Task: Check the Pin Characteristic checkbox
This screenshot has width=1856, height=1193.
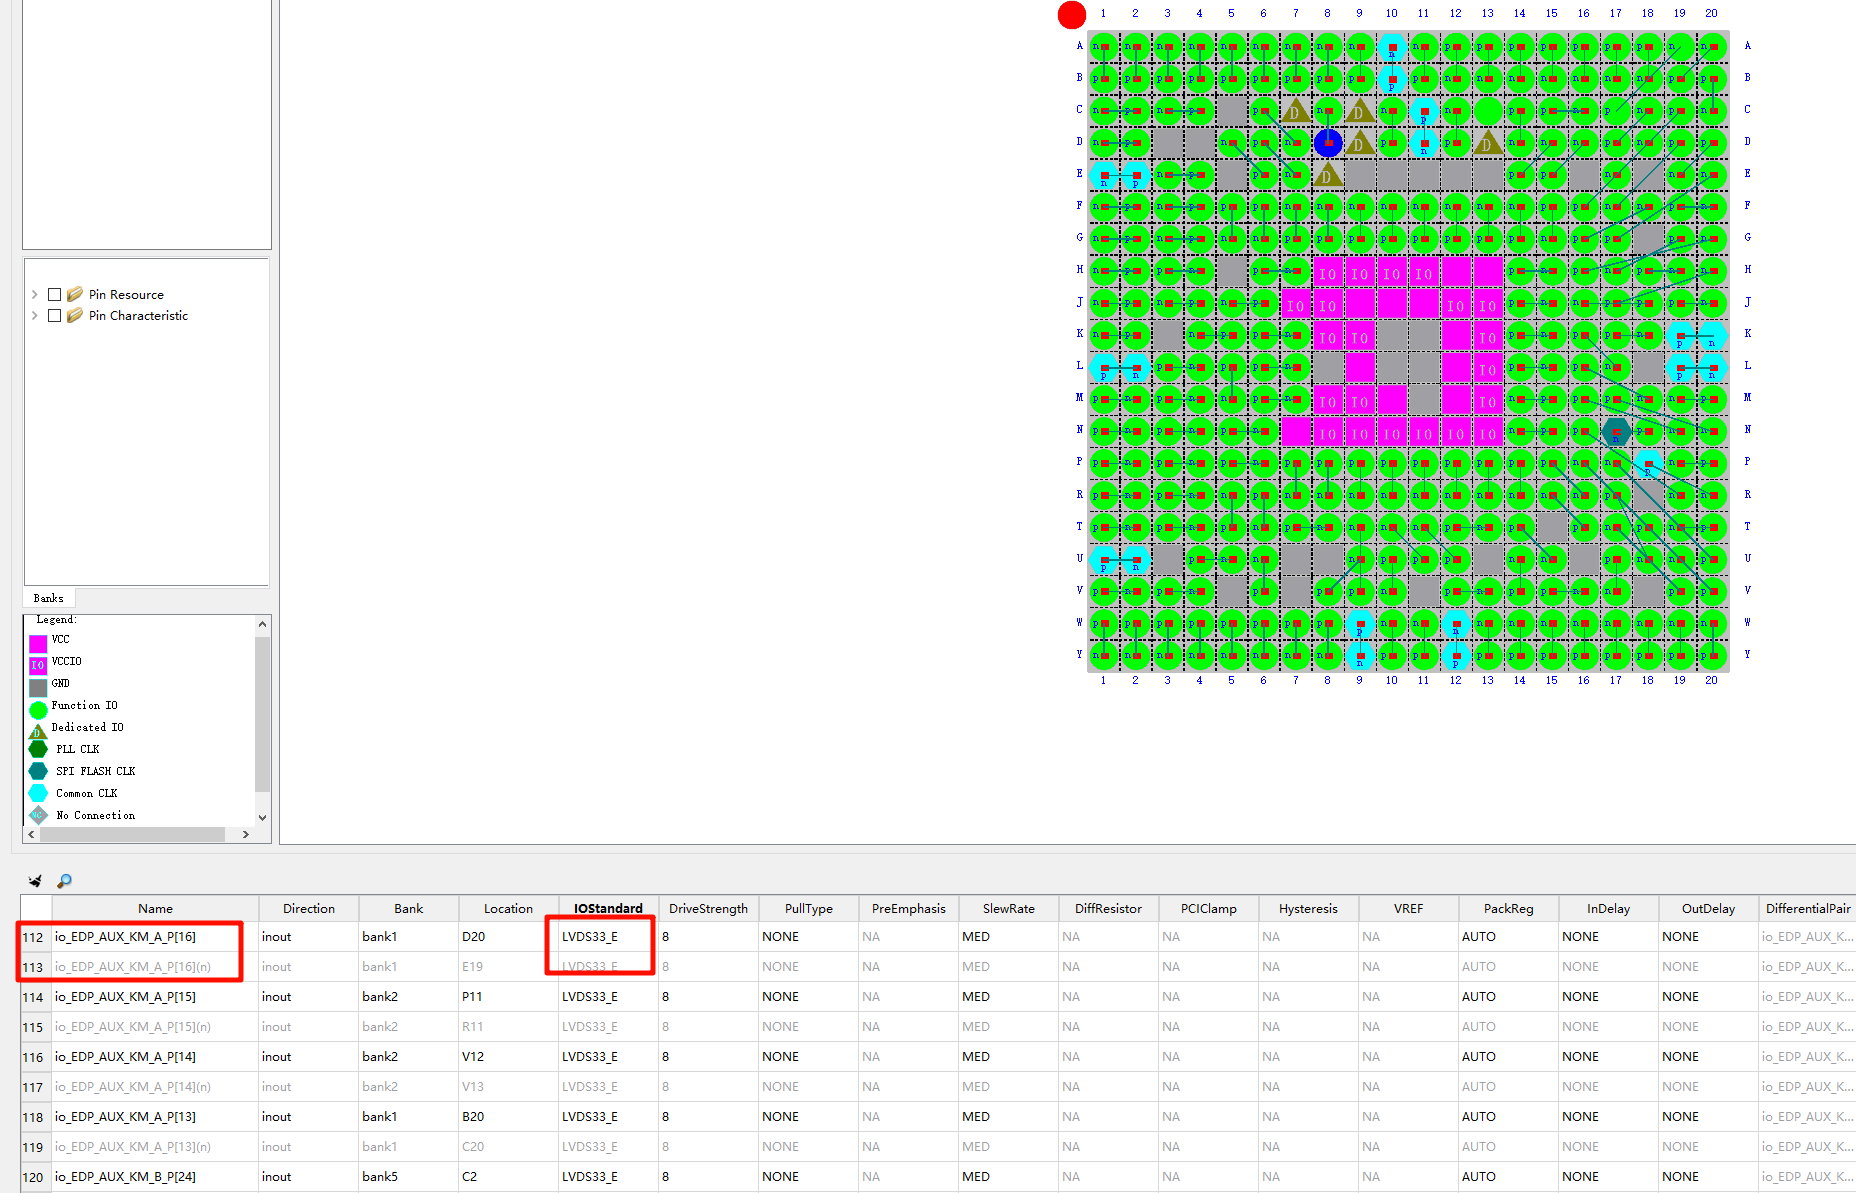Action: click(x=55, y=315)
